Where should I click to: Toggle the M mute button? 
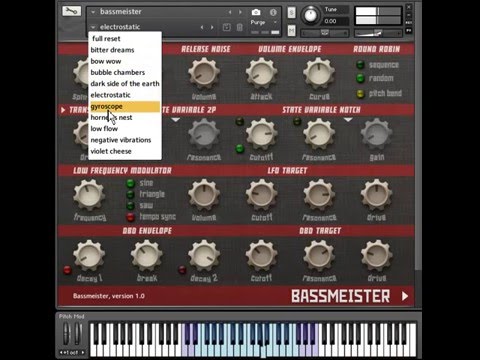pos(291,31)
